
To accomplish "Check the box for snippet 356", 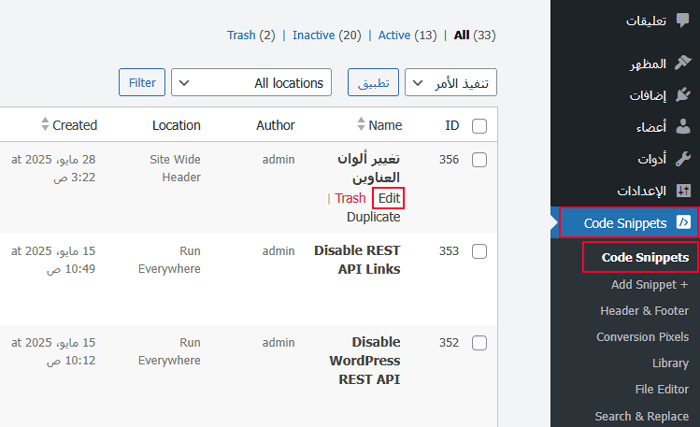I will point(479,159).
